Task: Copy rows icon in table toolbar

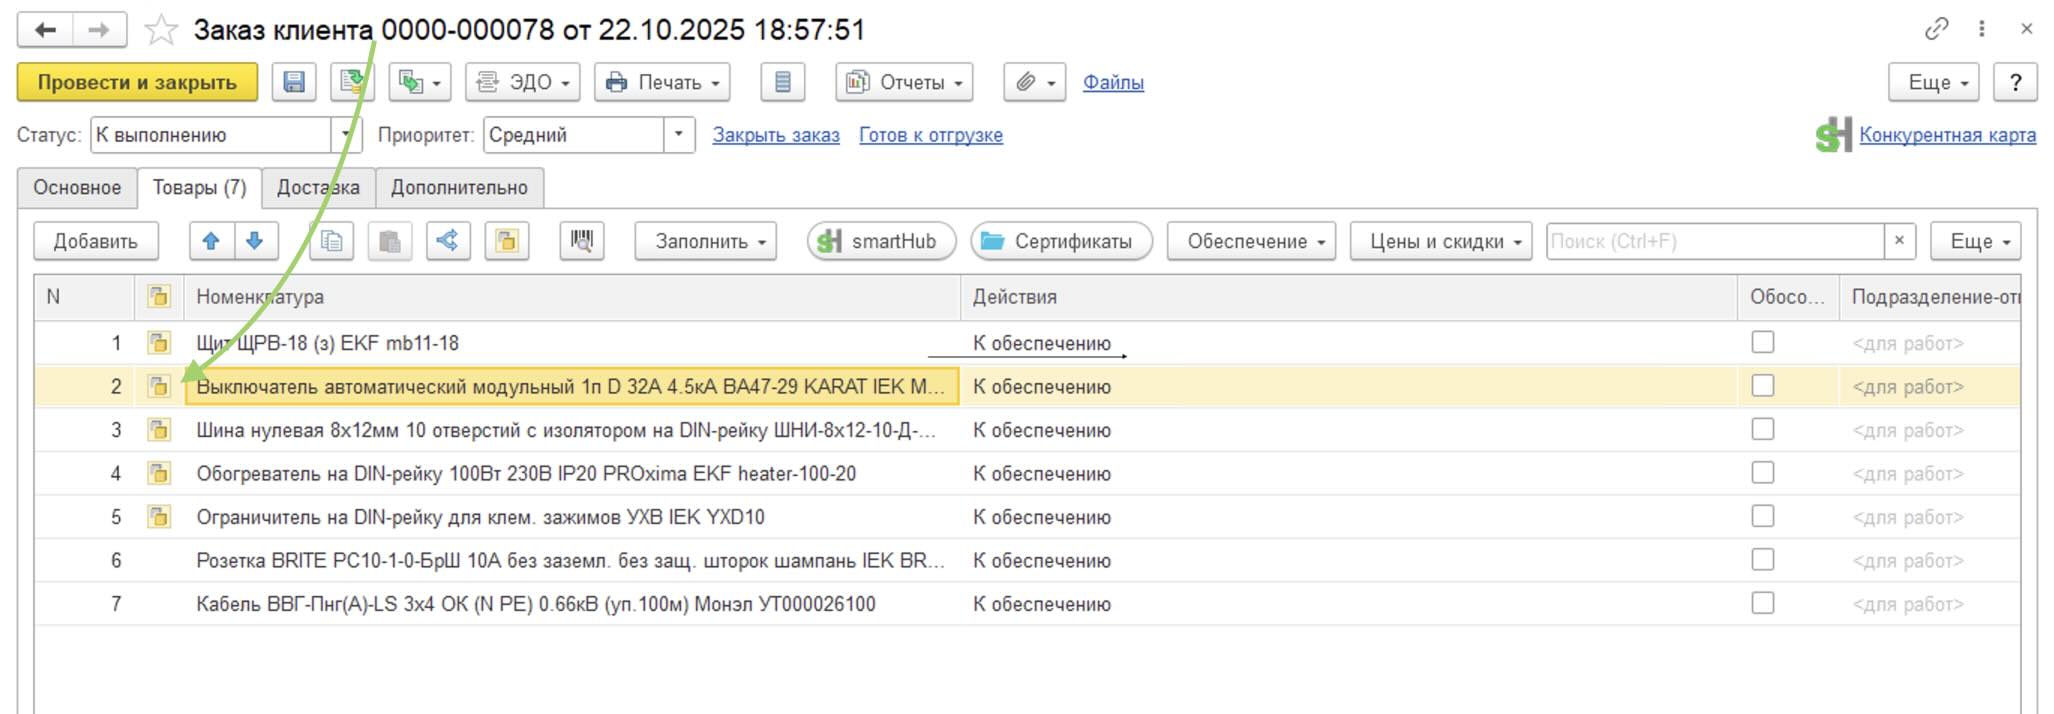Action: click(331, 241)
